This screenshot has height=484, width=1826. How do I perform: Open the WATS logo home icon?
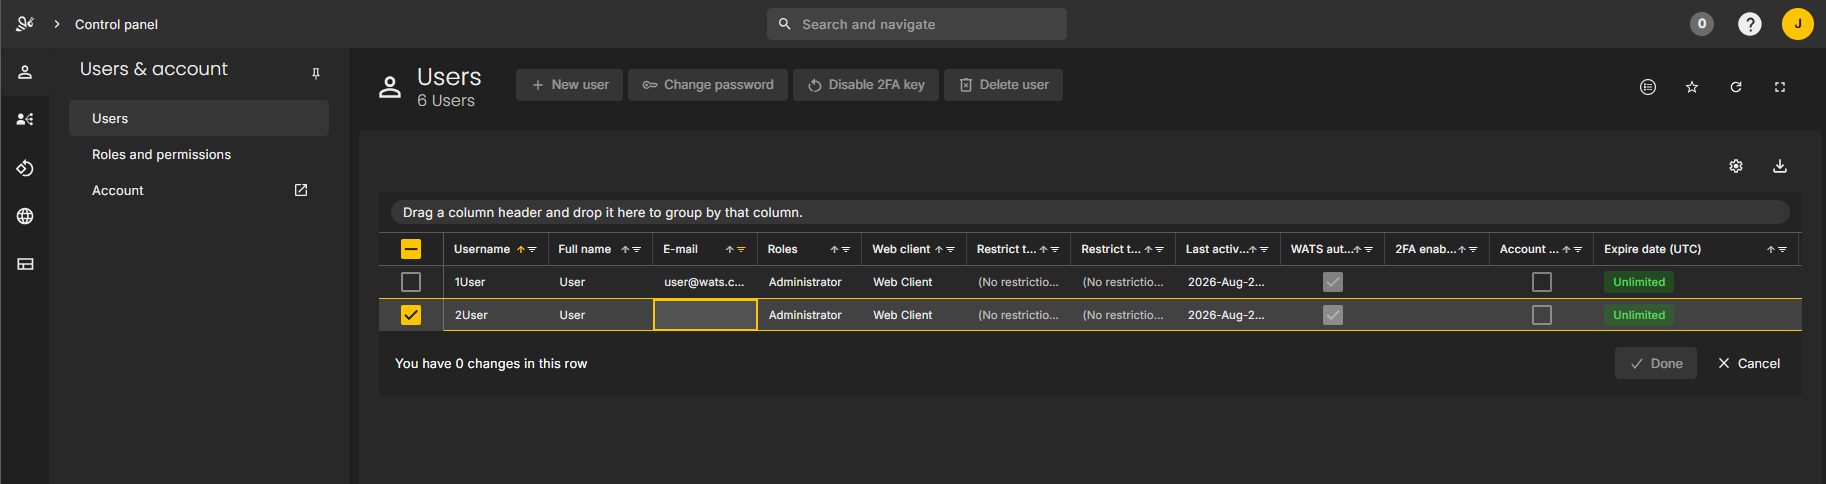25,24
